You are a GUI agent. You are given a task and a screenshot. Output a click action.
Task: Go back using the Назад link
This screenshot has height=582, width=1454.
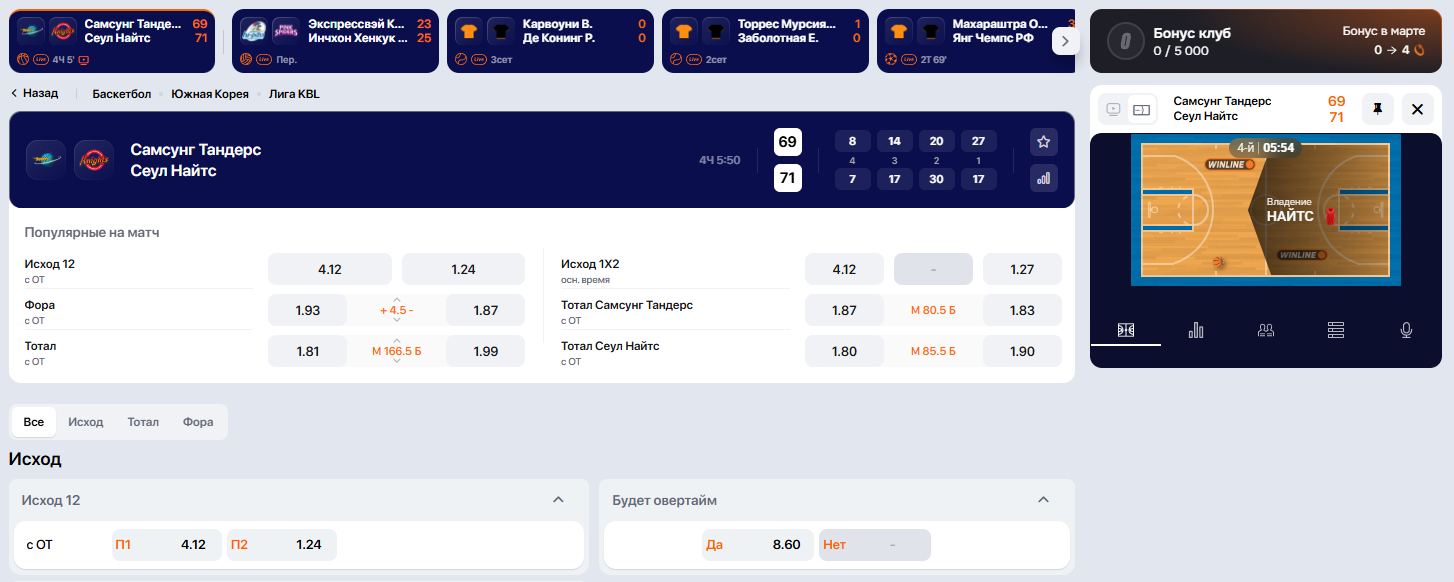point(34,94)
